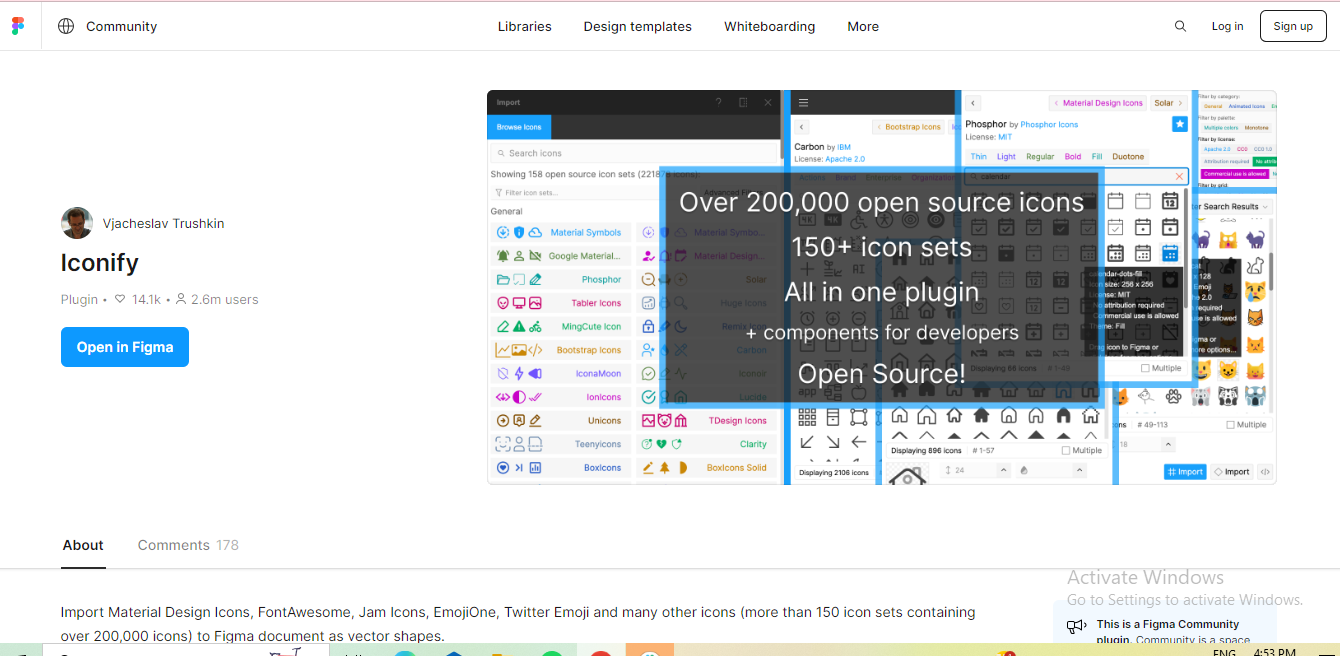This screenshot has width=1340, height=656.
Task: Click the globe icon beside Community
Action: 66,26
